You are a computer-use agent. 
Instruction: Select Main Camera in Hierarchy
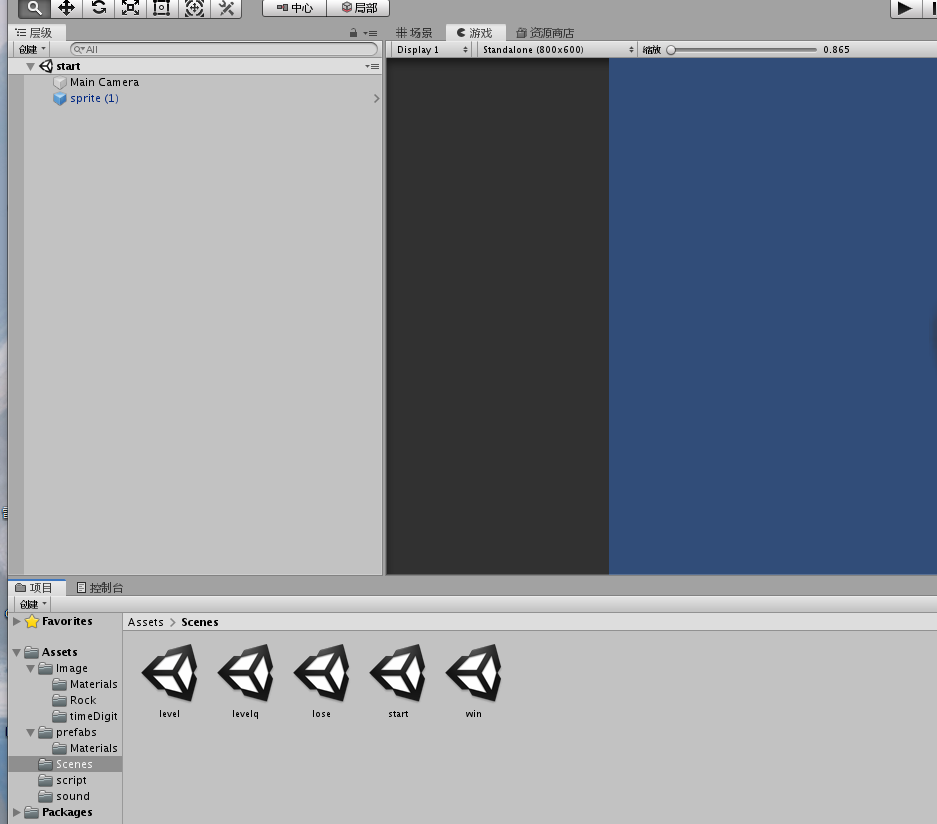(x=105, y=82)
